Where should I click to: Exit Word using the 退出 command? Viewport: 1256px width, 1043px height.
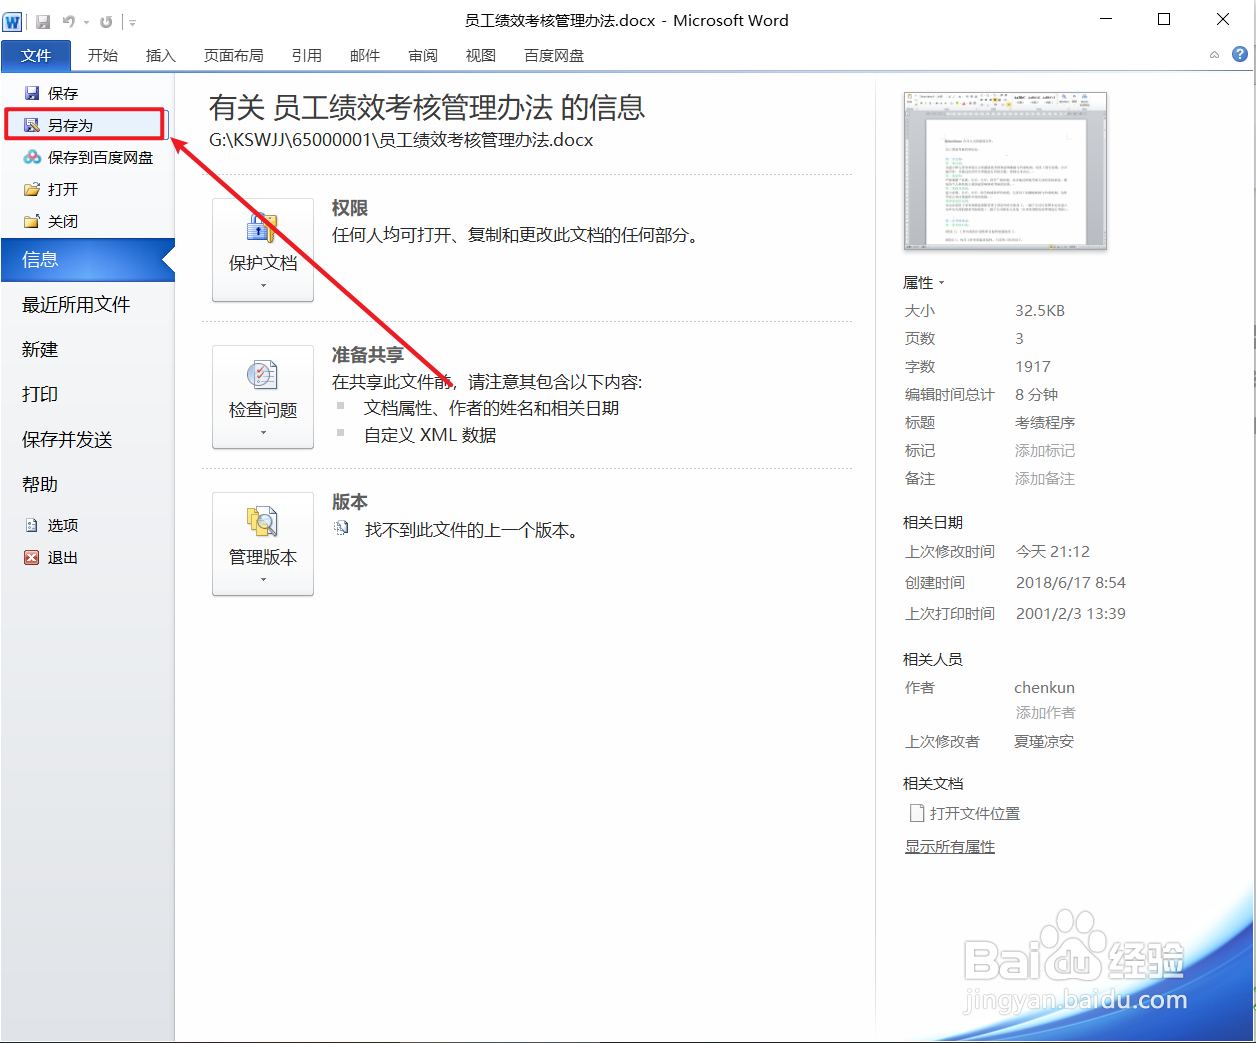coord(60,557)
